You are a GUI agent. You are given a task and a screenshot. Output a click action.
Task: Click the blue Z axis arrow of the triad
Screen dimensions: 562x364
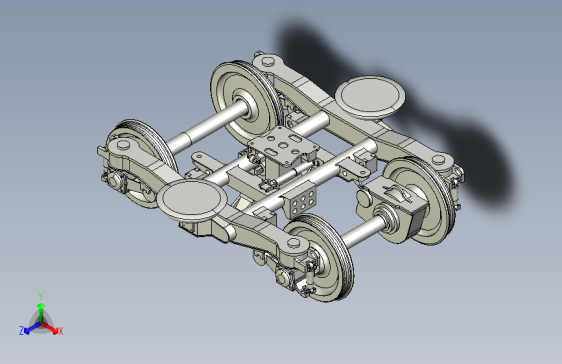click(x=32, y=328)
